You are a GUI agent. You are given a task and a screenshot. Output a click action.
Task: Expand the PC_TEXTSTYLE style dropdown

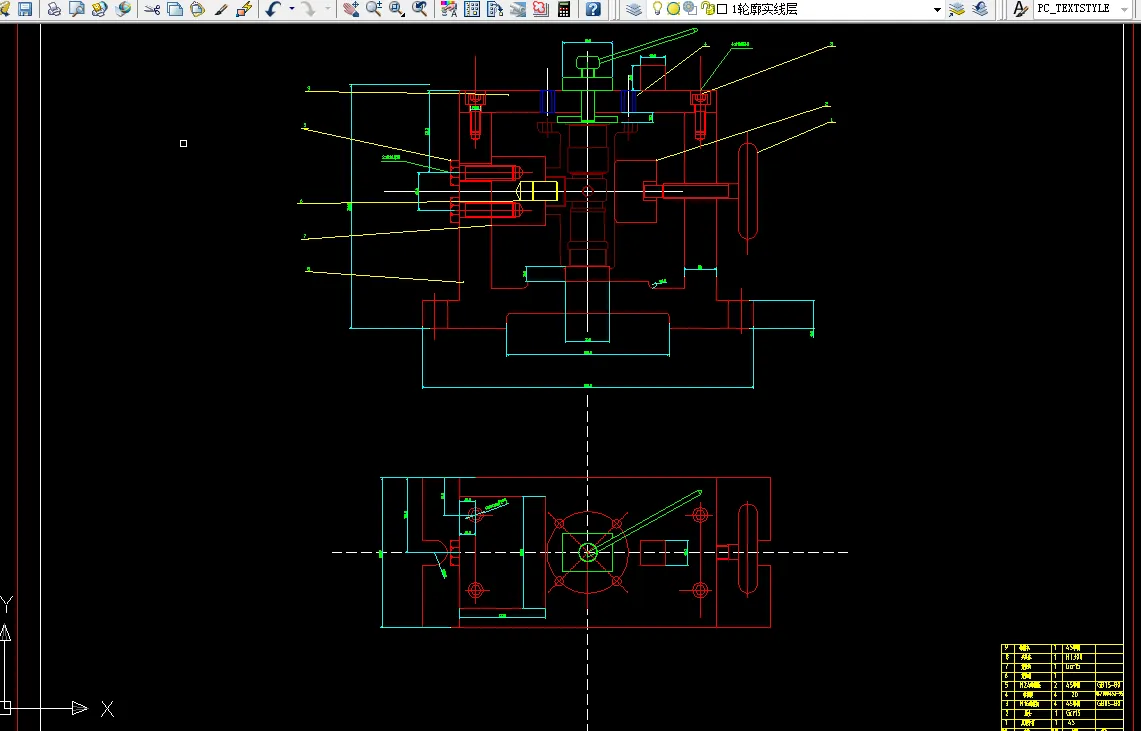pos(1126,9)
